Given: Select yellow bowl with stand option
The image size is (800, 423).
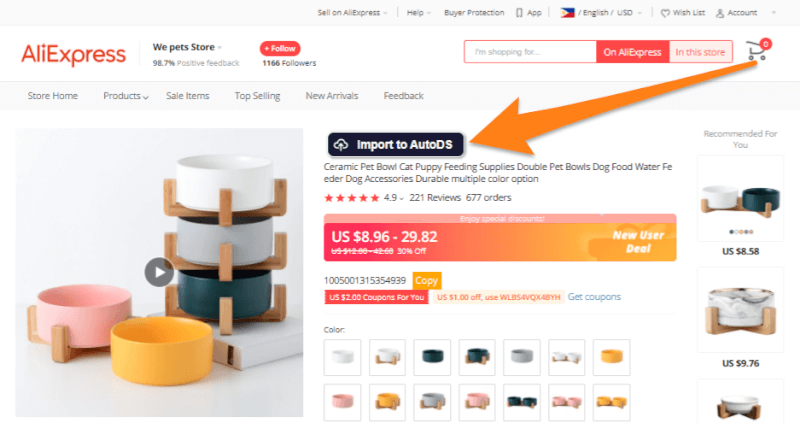Looking at the screenshot, I should pyautogui.click(x=387, y=402).
